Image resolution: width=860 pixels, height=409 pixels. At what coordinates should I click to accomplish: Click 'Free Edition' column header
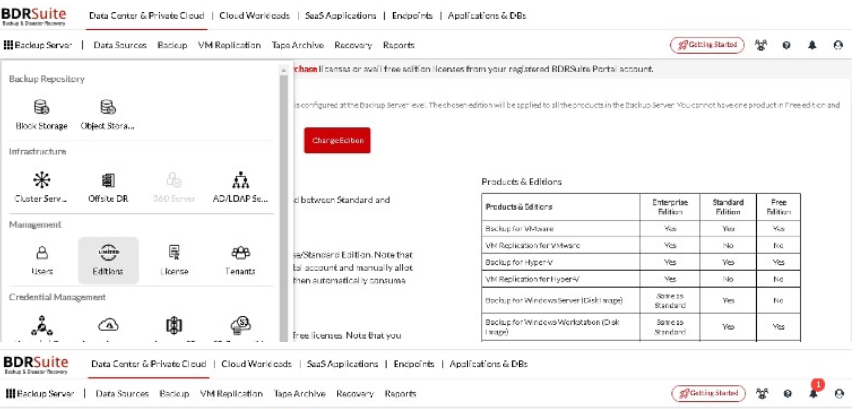pyautogui.click(x=778, y=207)
